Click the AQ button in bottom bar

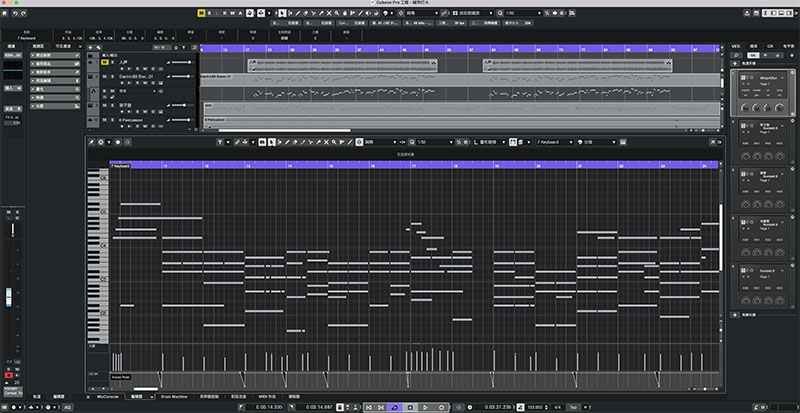point(67,407)
